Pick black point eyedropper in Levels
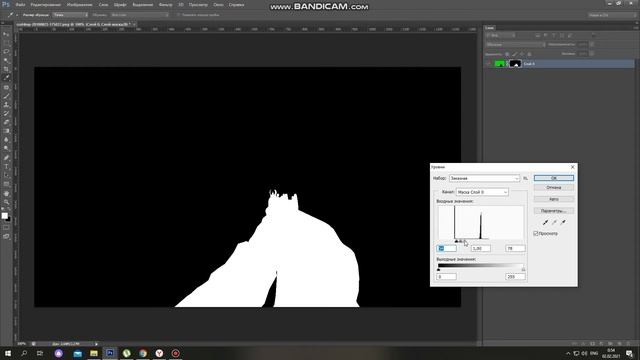 pyautogui.click(x=545, y=222)
